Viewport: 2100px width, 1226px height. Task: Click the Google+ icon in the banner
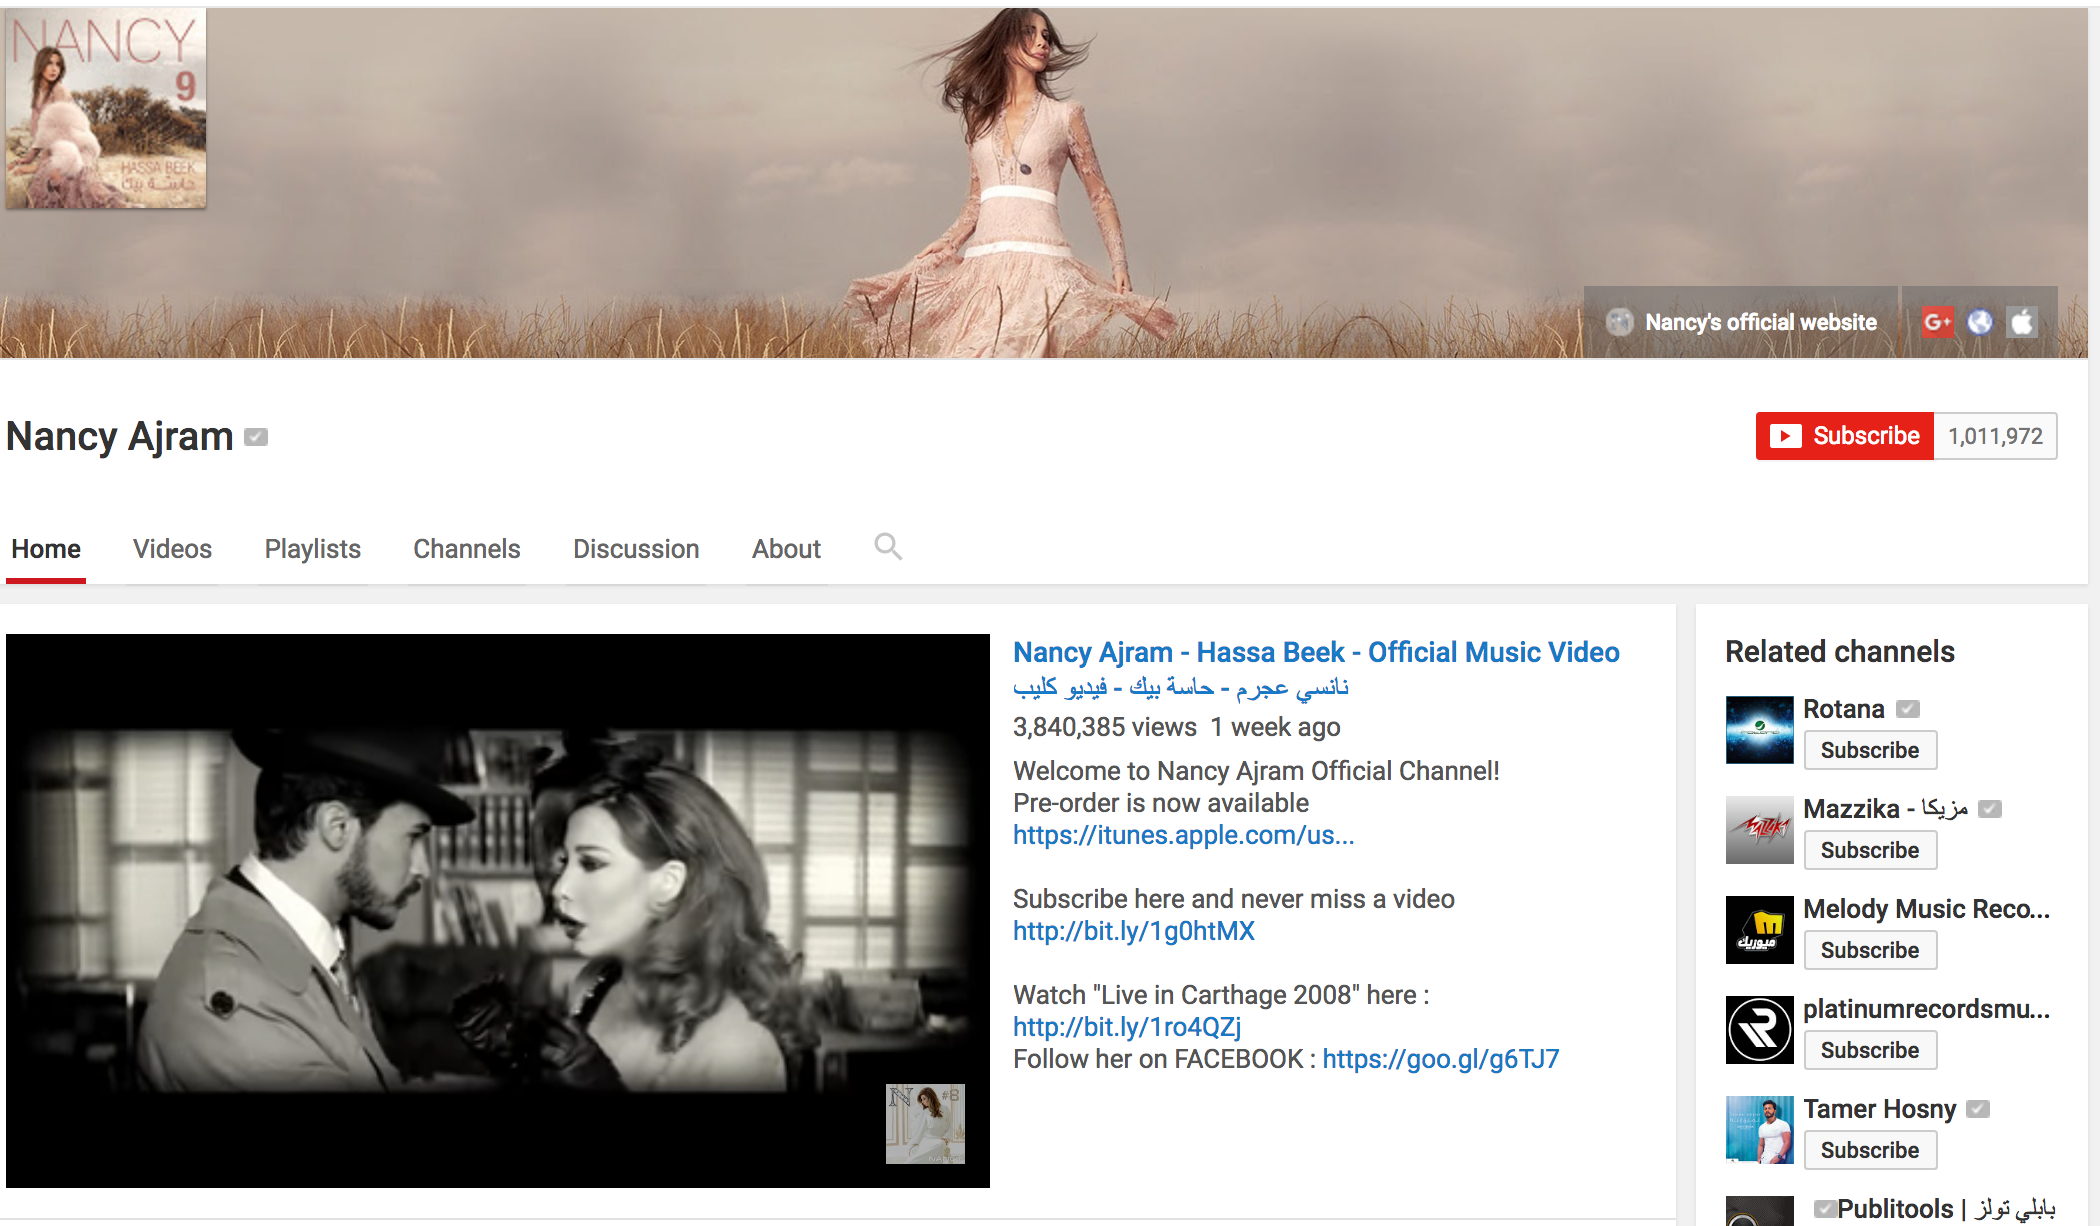(1937, 322)
